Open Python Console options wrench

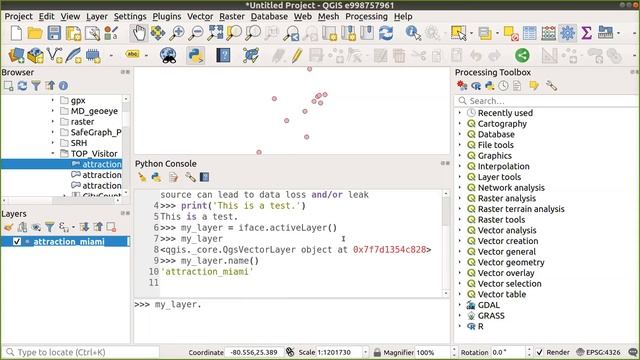190,177
